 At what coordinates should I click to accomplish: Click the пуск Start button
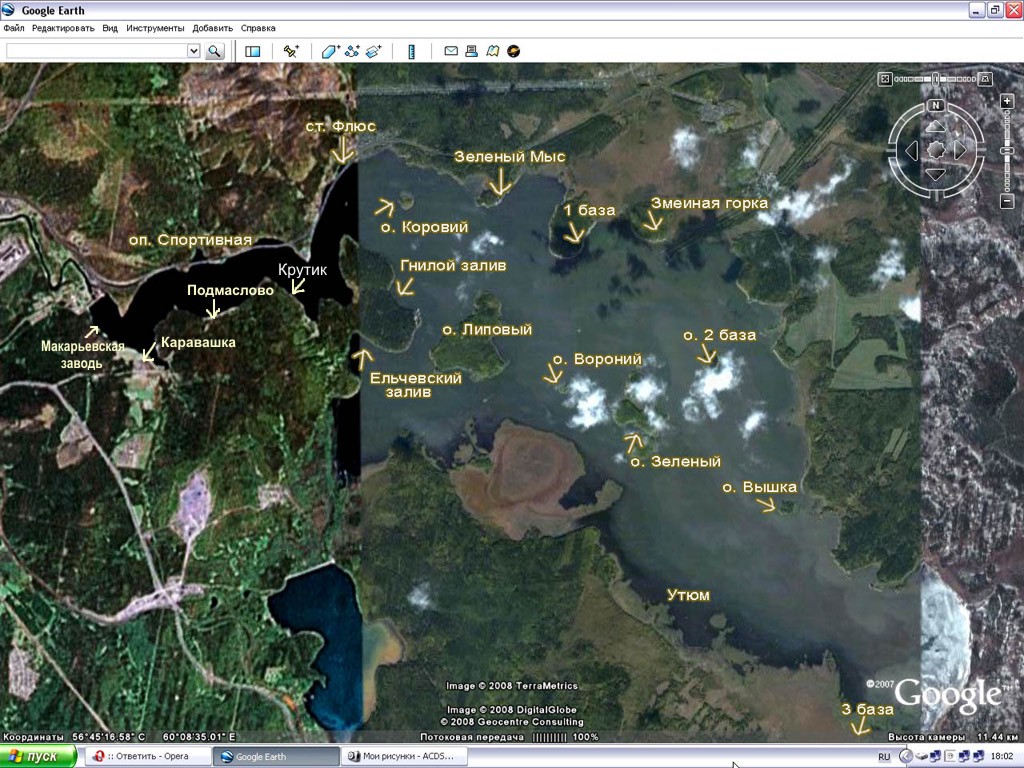(39, 756)
